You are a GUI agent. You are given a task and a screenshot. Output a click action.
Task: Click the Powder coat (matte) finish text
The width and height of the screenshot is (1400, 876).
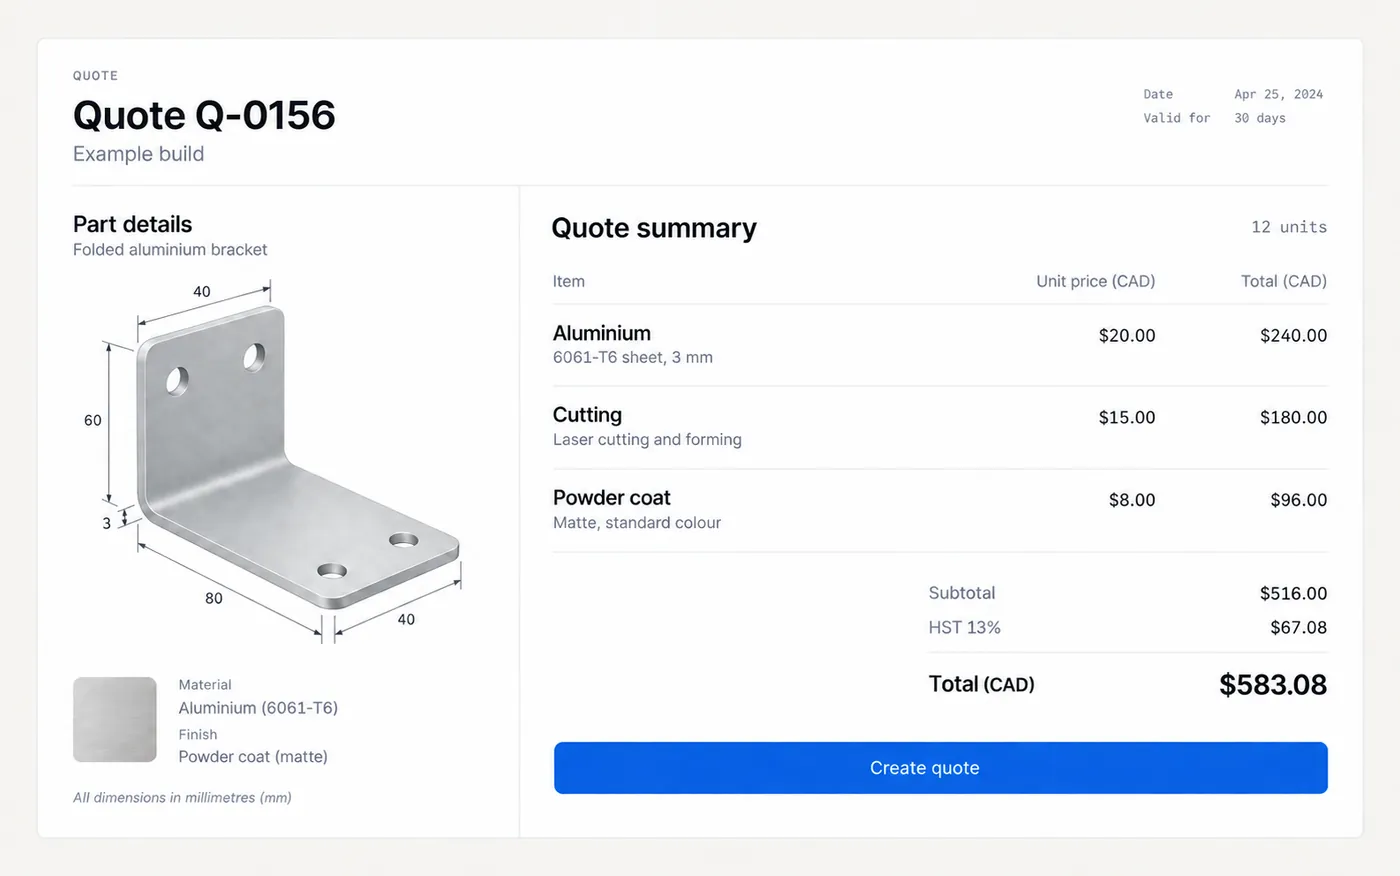(253, 757)
